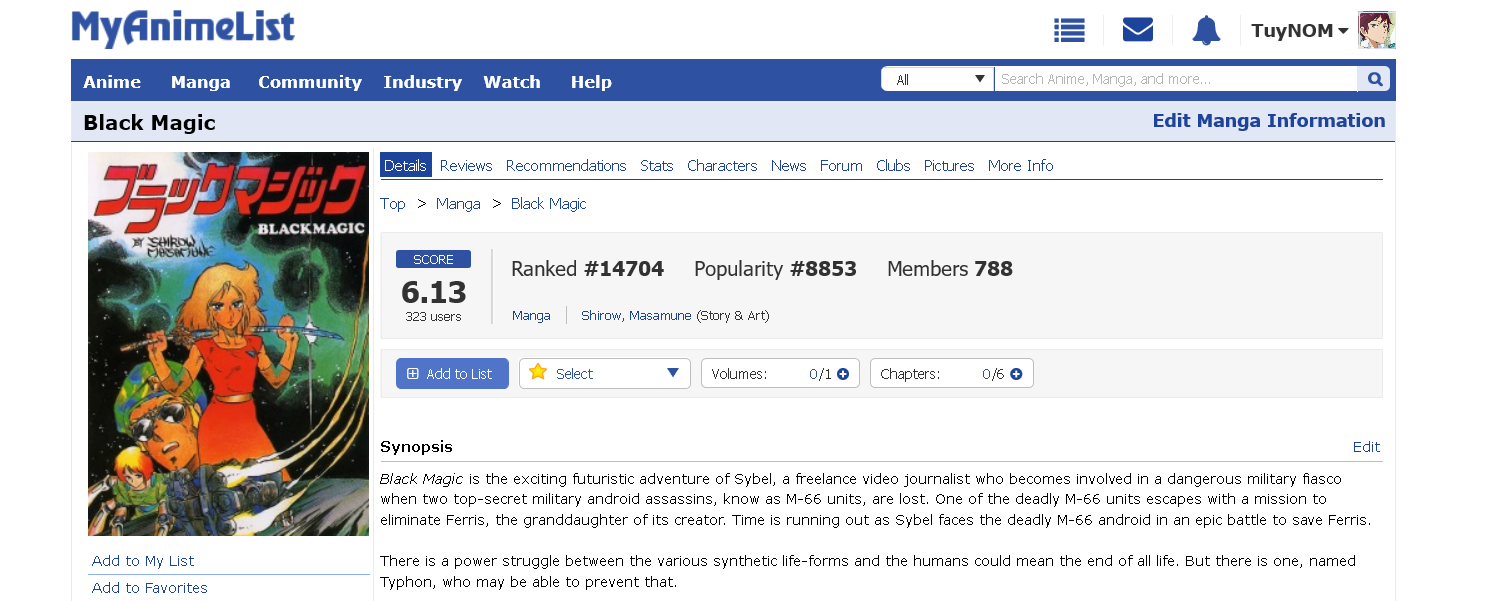Click the Manga type link under ranking
Image resolution: width=1493 pixels, height=601 pixels.
pyautogui.click(x=531, y=315)
